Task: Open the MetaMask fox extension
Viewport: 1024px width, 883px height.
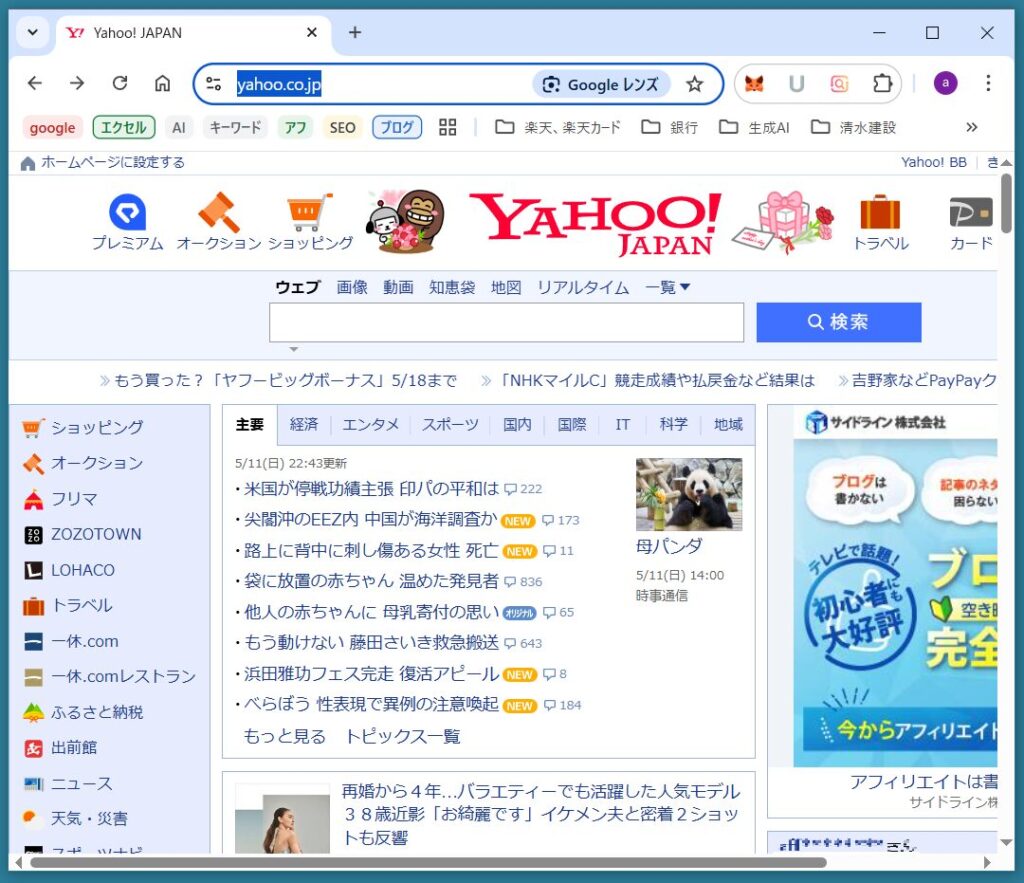Action: click(754, 84)
